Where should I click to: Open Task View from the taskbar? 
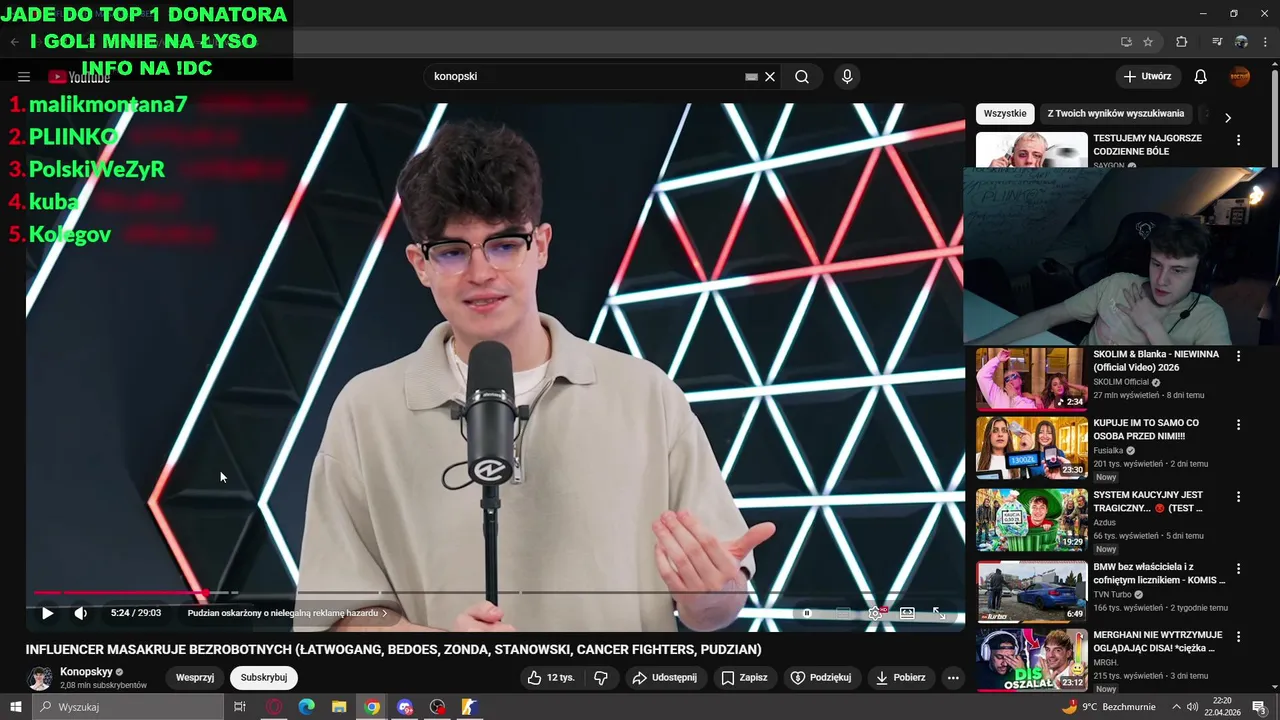pyautogui.click(x=240, y=707)
